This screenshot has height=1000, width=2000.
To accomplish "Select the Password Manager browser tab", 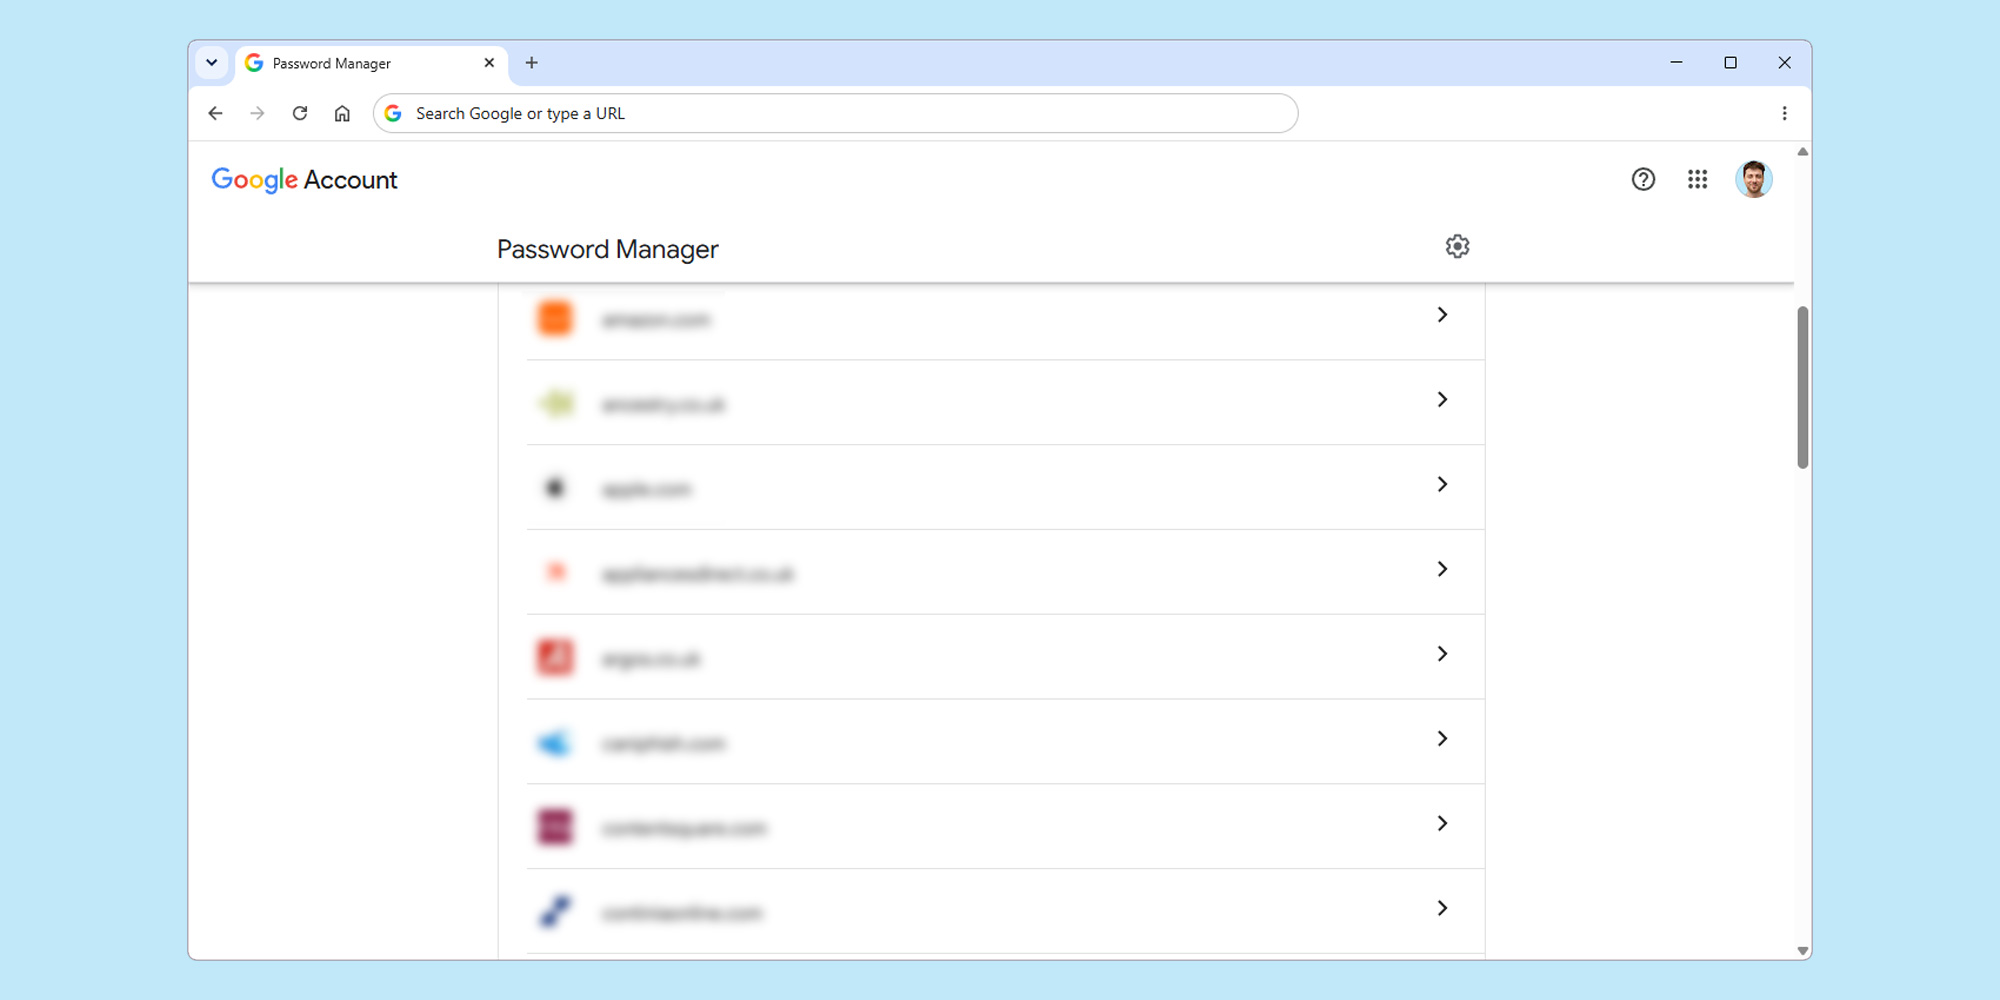I will click(x=370, y=64).
